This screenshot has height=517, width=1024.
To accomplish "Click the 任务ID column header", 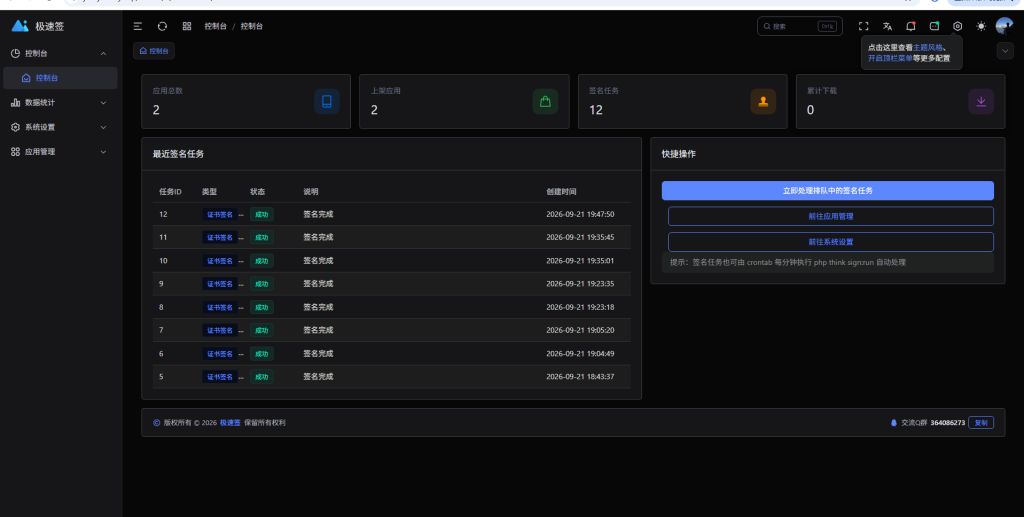I will (170, 192).
